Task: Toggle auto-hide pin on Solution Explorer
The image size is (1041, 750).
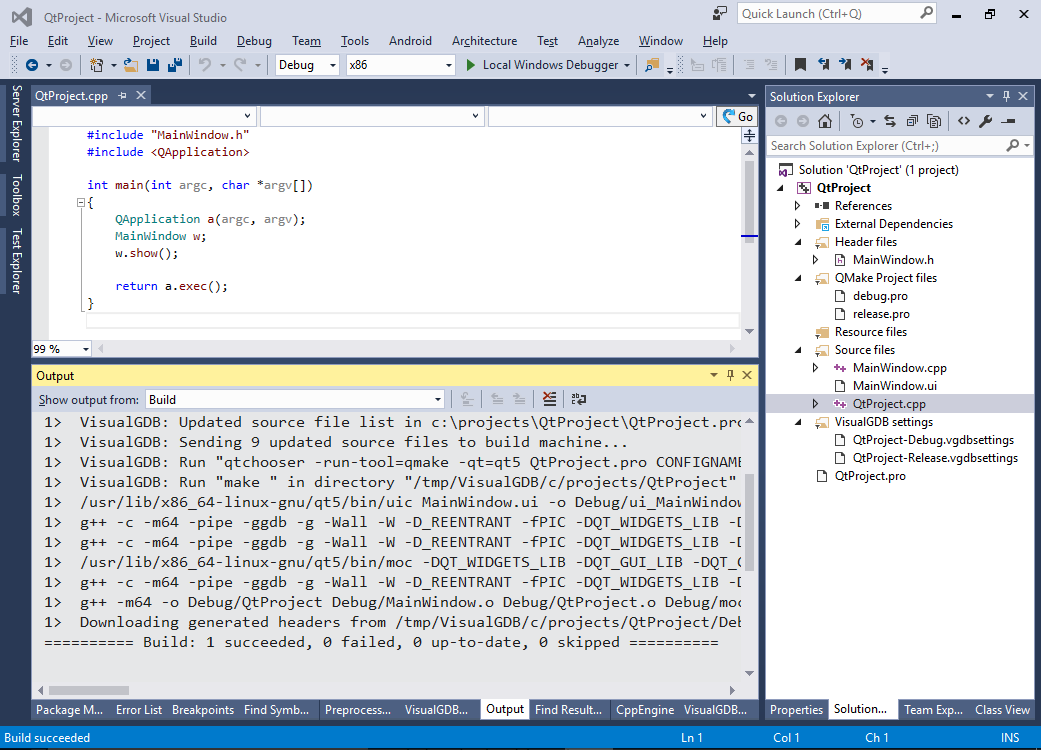Action: coord(1006,96)
